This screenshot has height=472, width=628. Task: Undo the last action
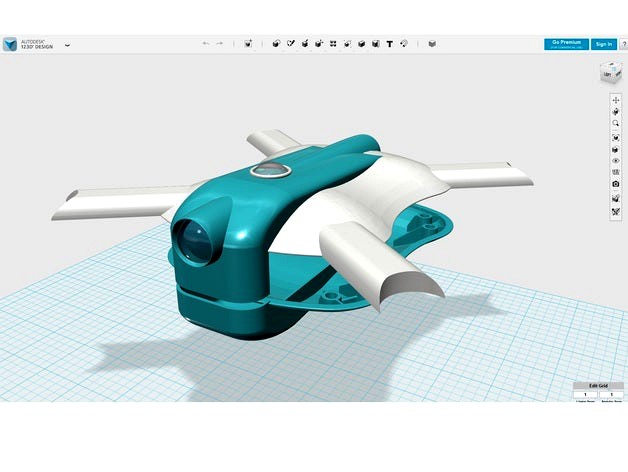206,43
